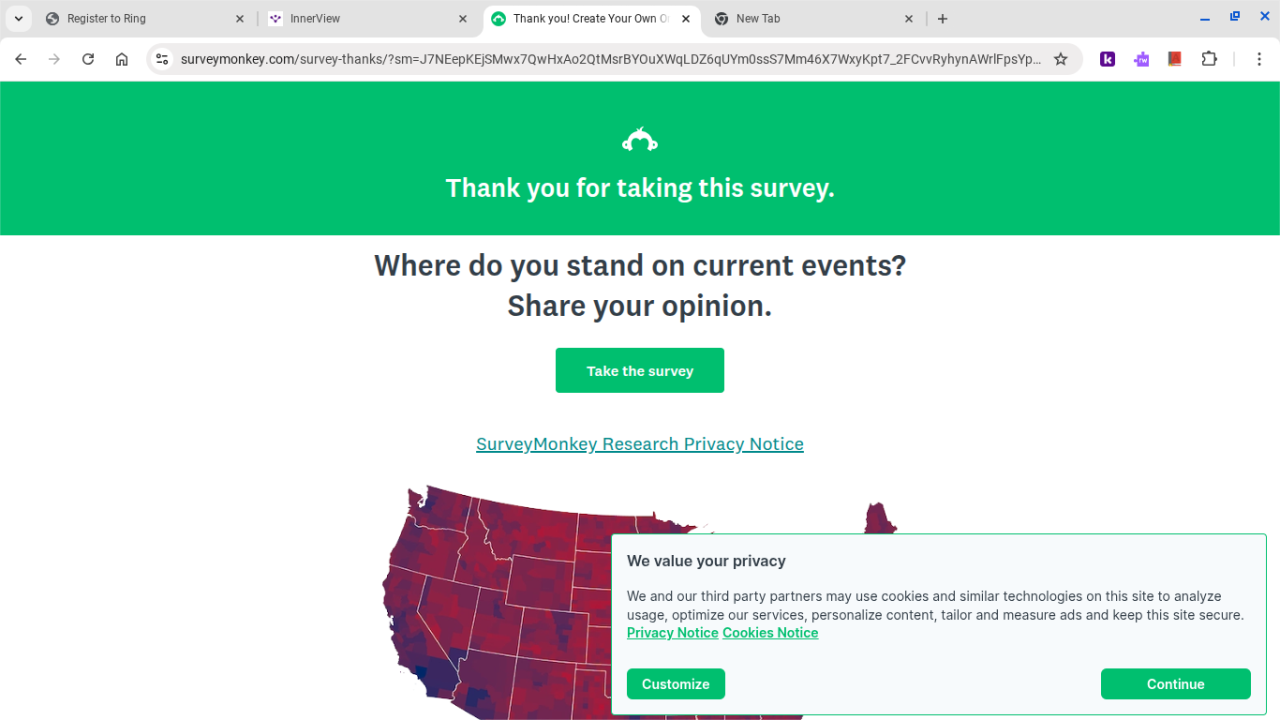Image resolution: width=1280 pixels, height=720 pixels.
Task: Reload the current page
Action: pos(88,59)
